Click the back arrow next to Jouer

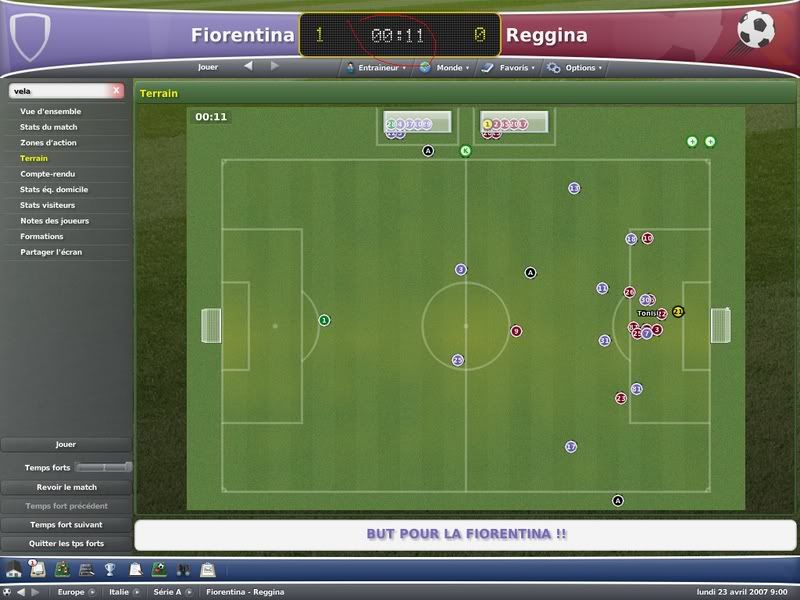tap(248, 66)
